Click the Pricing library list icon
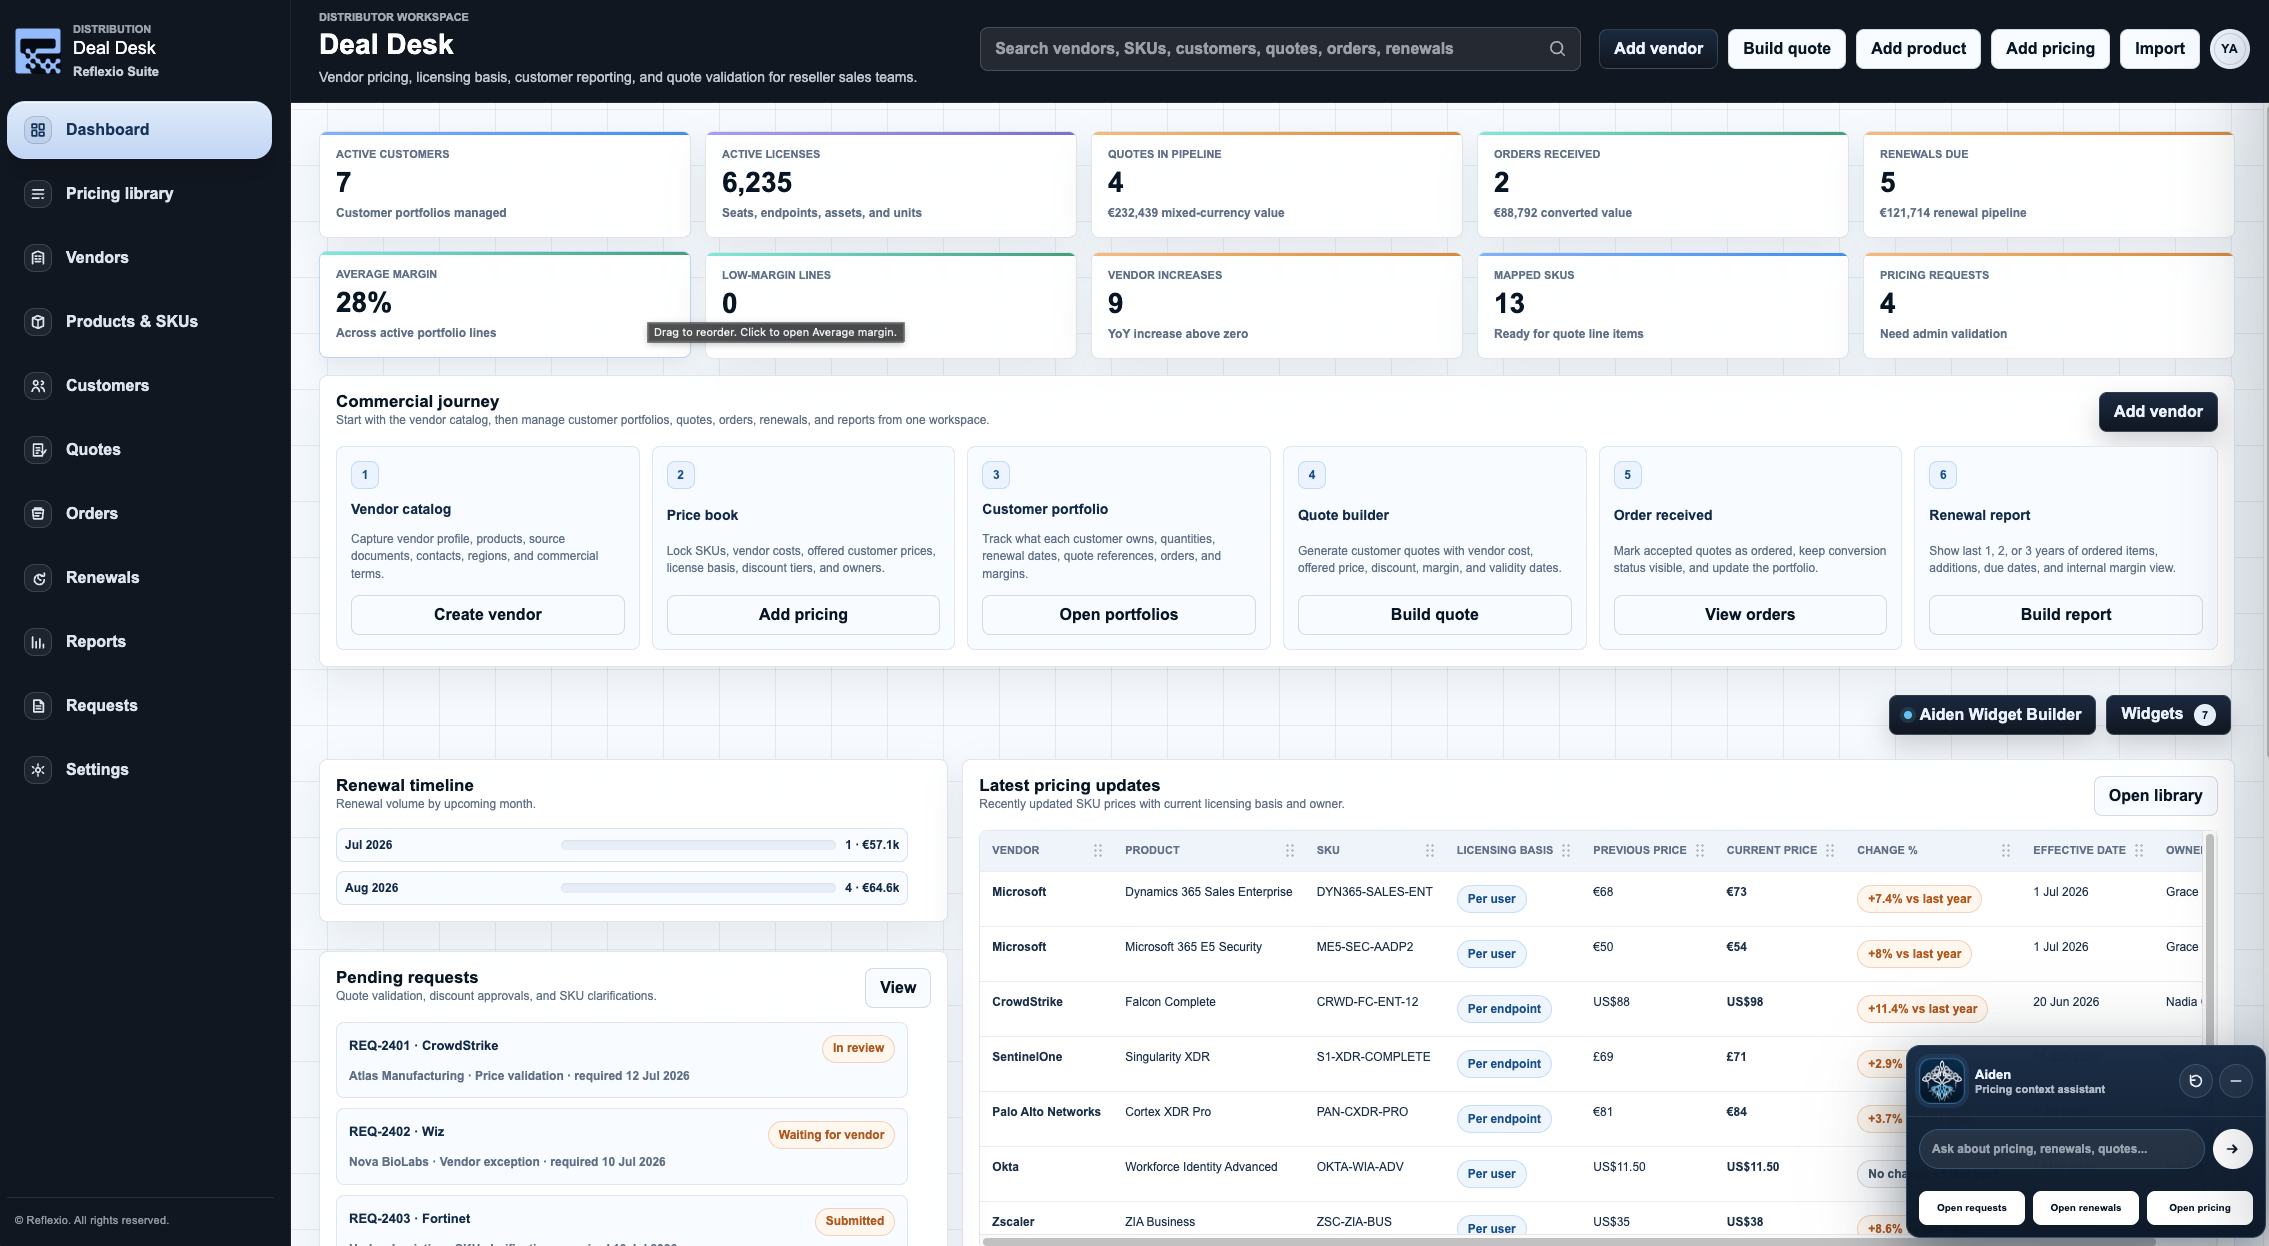 point(38,194)
